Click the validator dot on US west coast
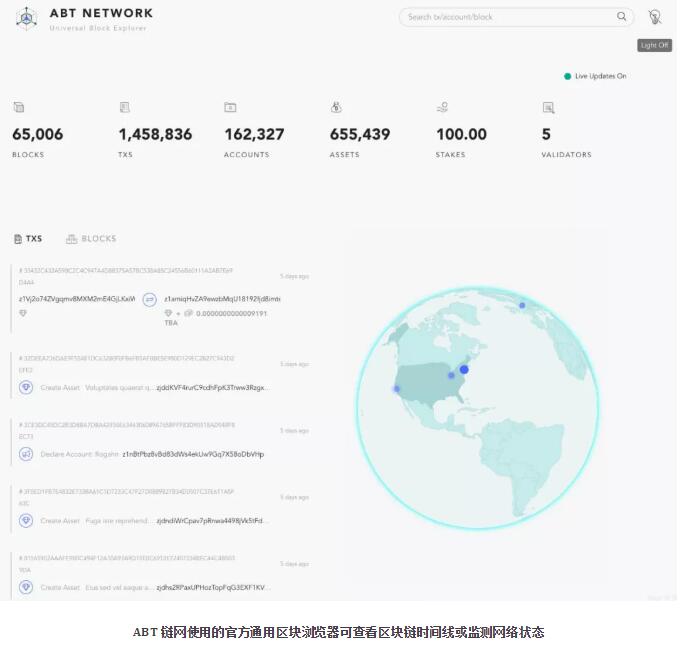The width and height of the screenshot is (680, 646). tap(396, 389)
